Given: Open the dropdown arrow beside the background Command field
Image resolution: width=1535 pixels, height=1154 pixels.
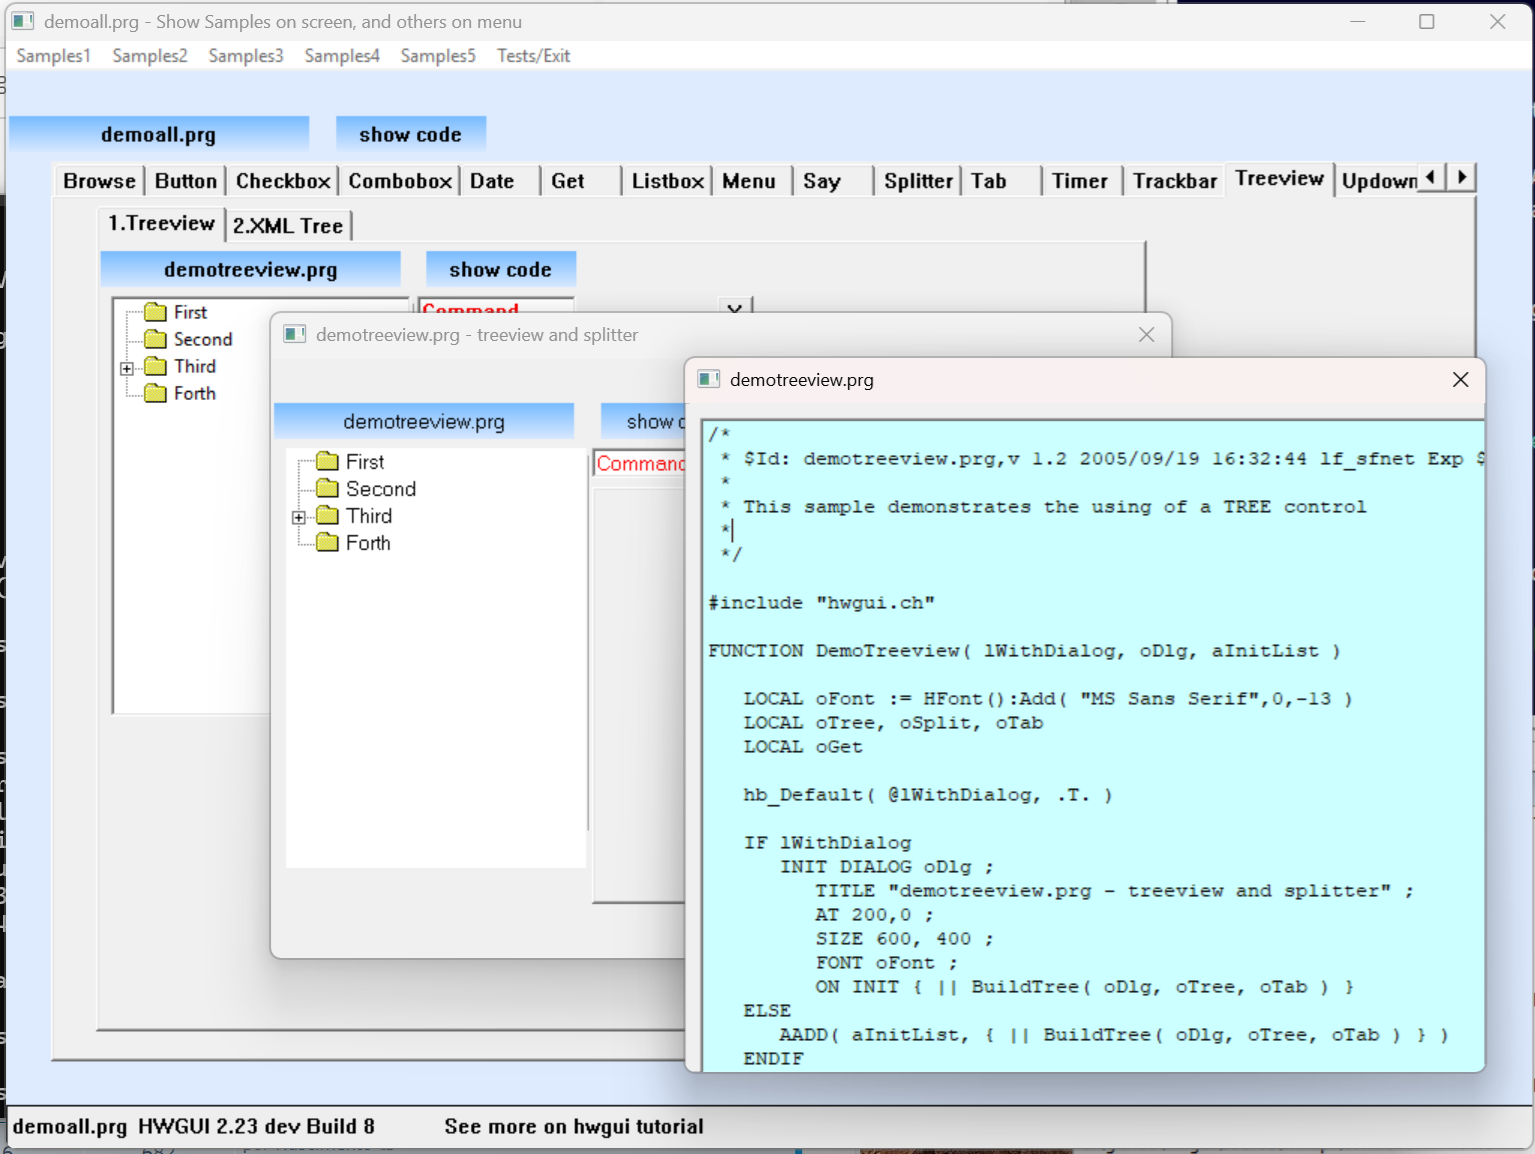Looking at the screenshot, I should [x=734, y=308].
